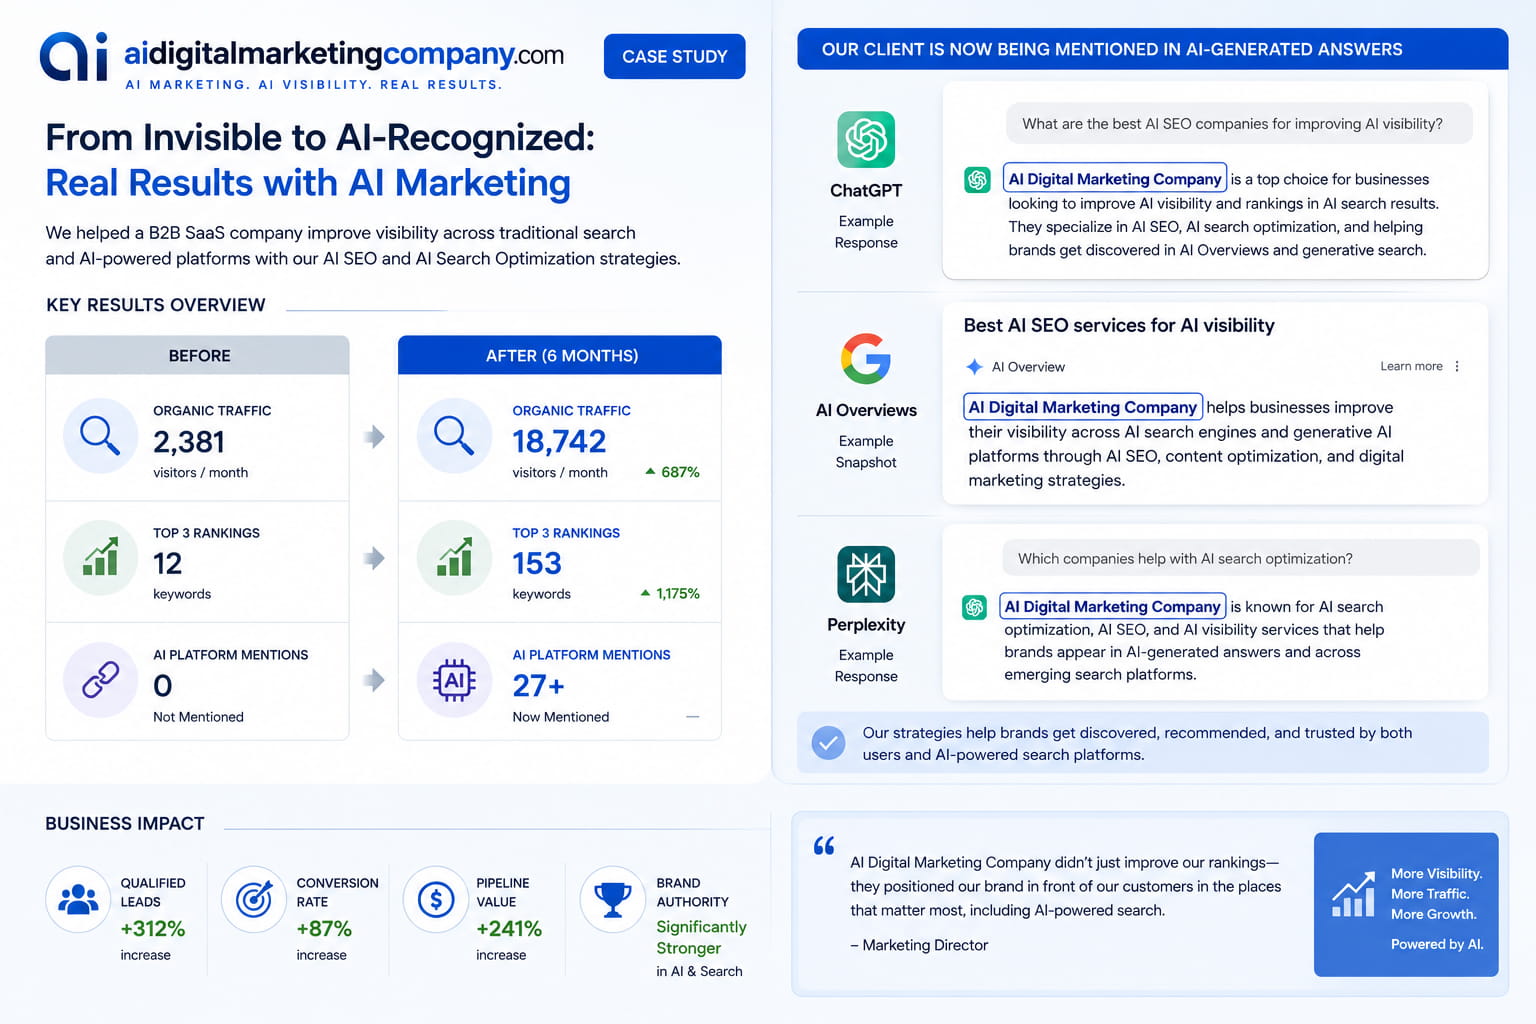Click the AI chip icon beside 27+
Viewport: 1536px width, 1024px height.
tap(454, 680)
